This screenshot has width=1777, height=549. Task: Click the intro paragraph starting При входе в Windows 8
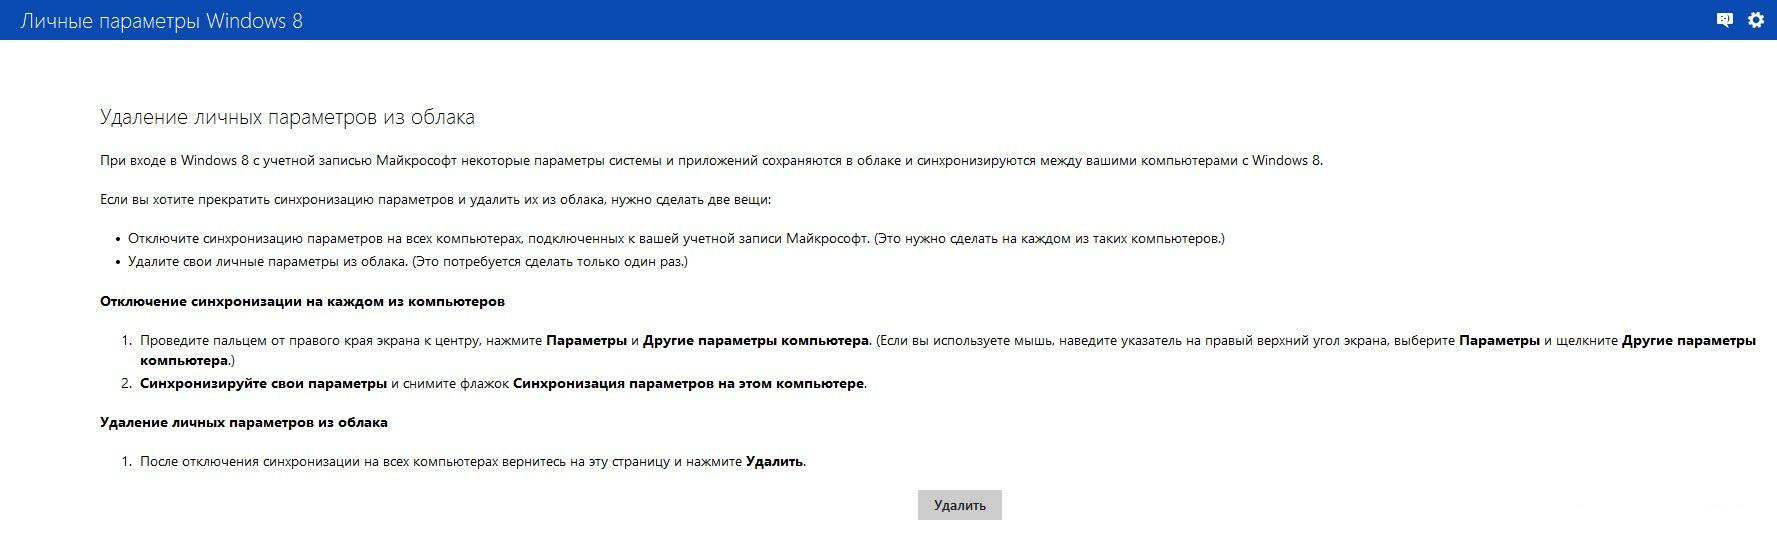pyautogui.click(x=710, y=160)
